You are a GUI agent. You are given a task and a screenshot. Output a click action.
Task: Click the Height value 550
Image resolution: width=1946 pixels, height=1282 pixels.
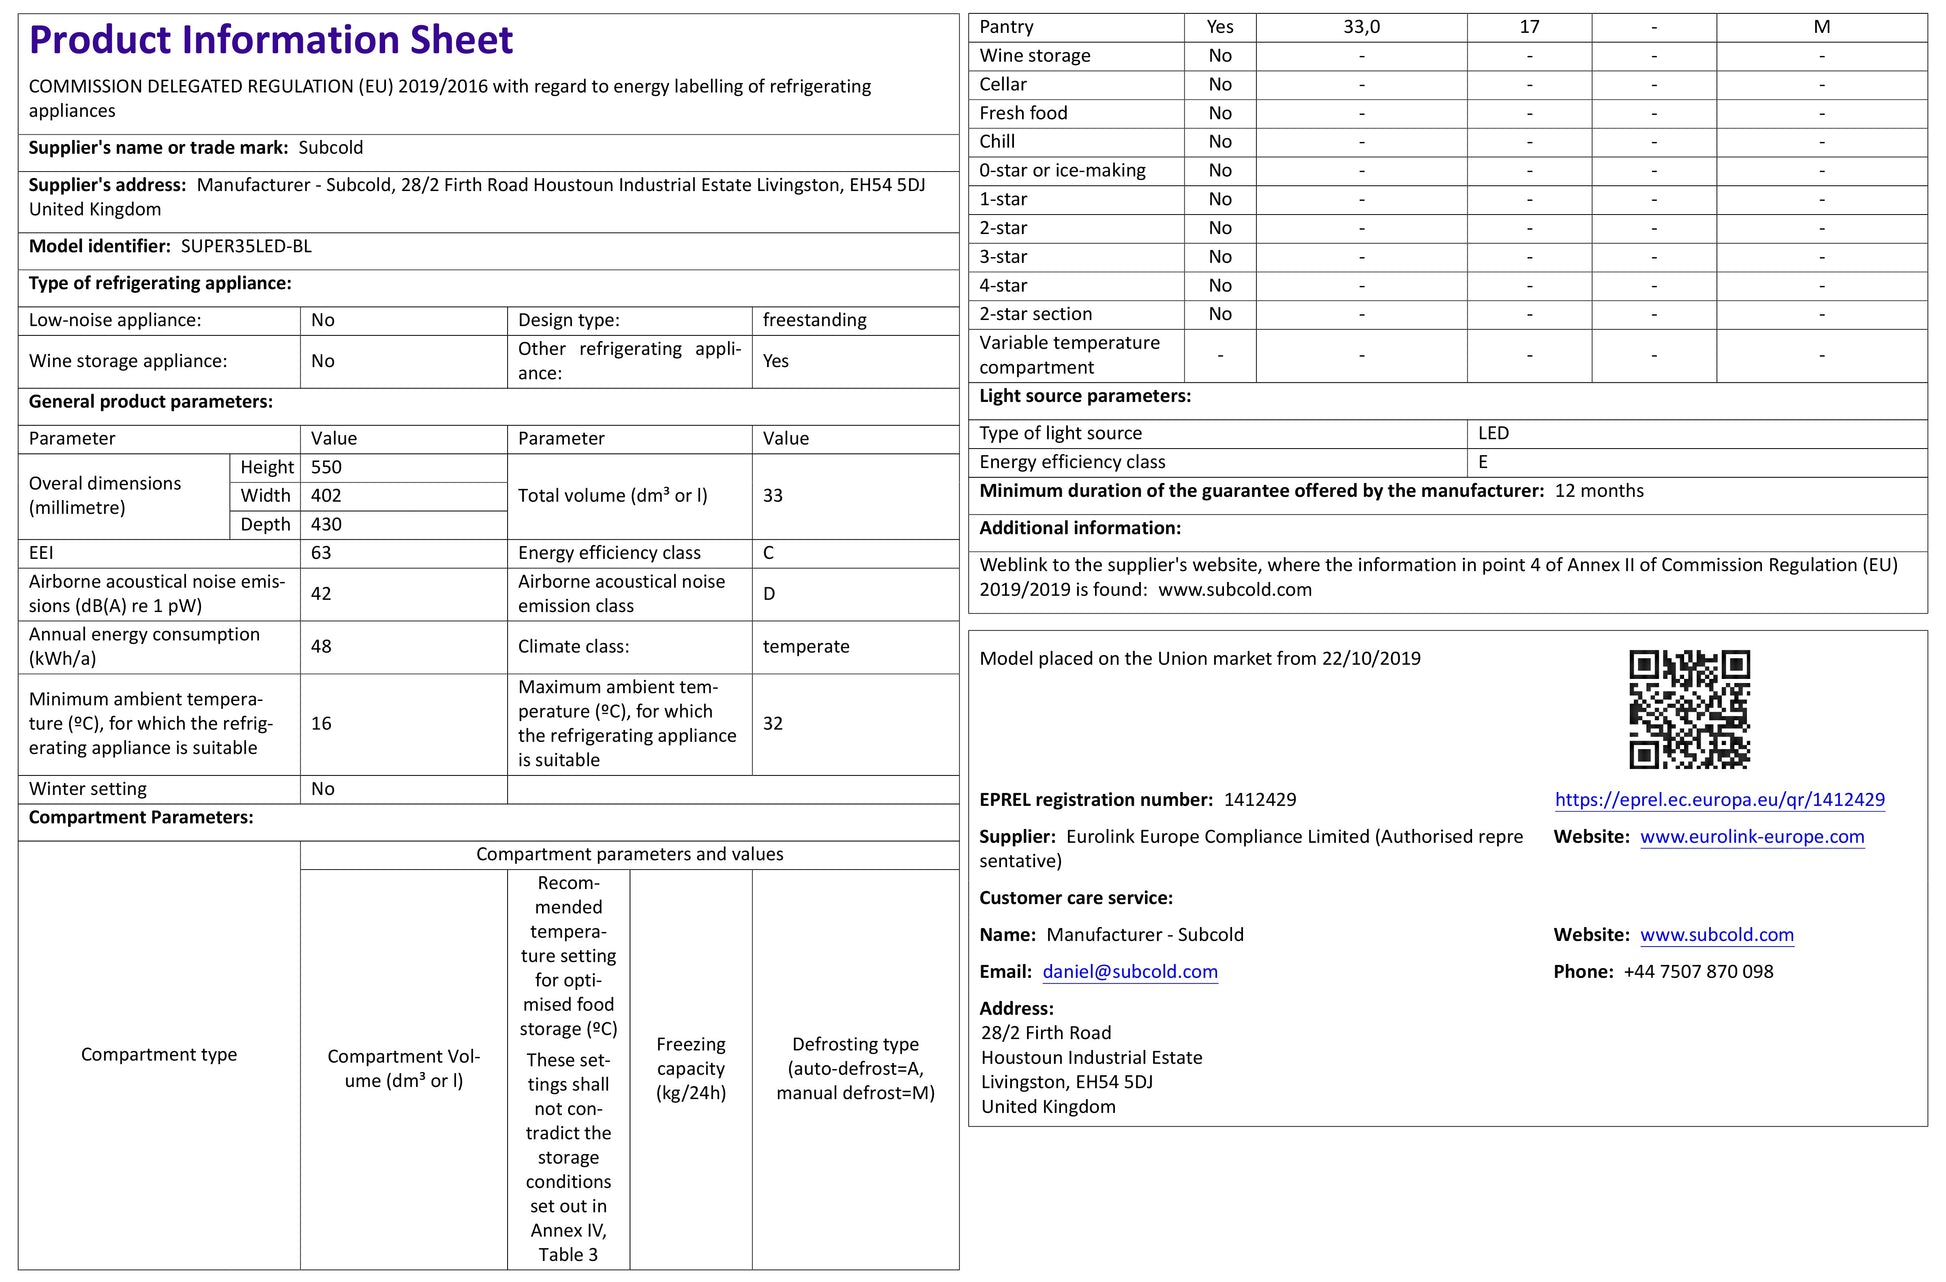click(326, 468)
